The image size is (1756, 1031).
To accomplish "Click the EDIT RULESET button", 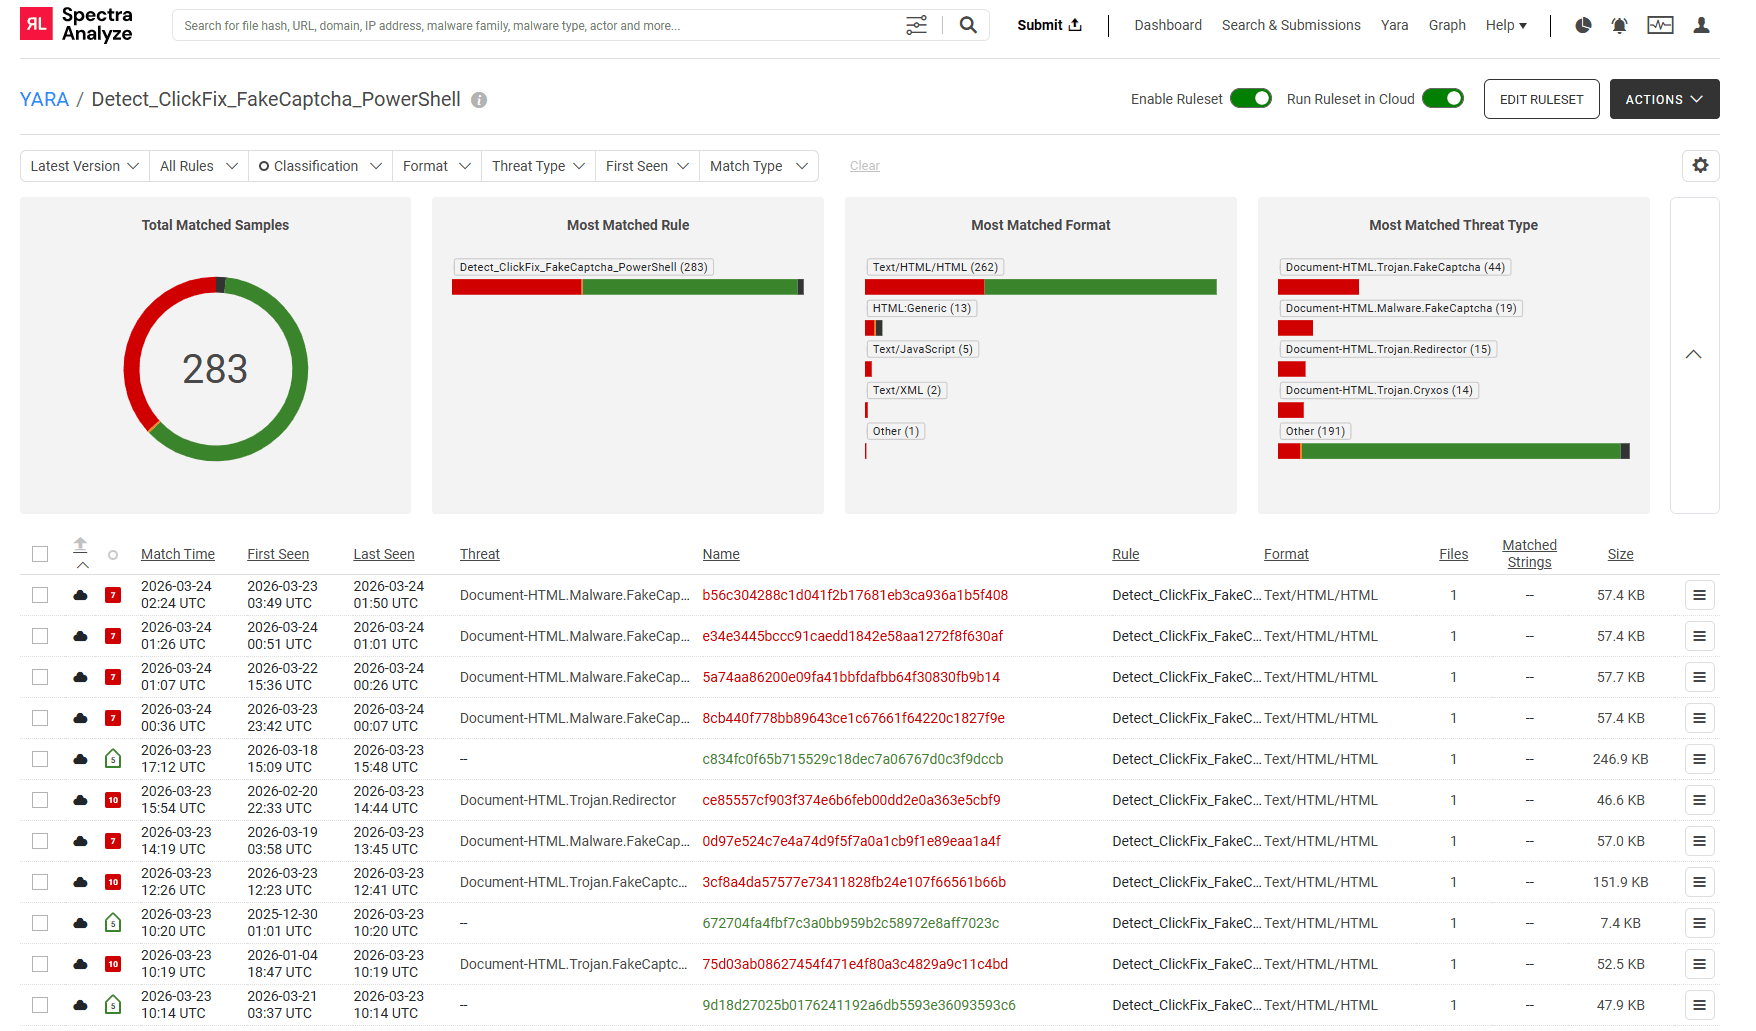I will point(1541,99).
